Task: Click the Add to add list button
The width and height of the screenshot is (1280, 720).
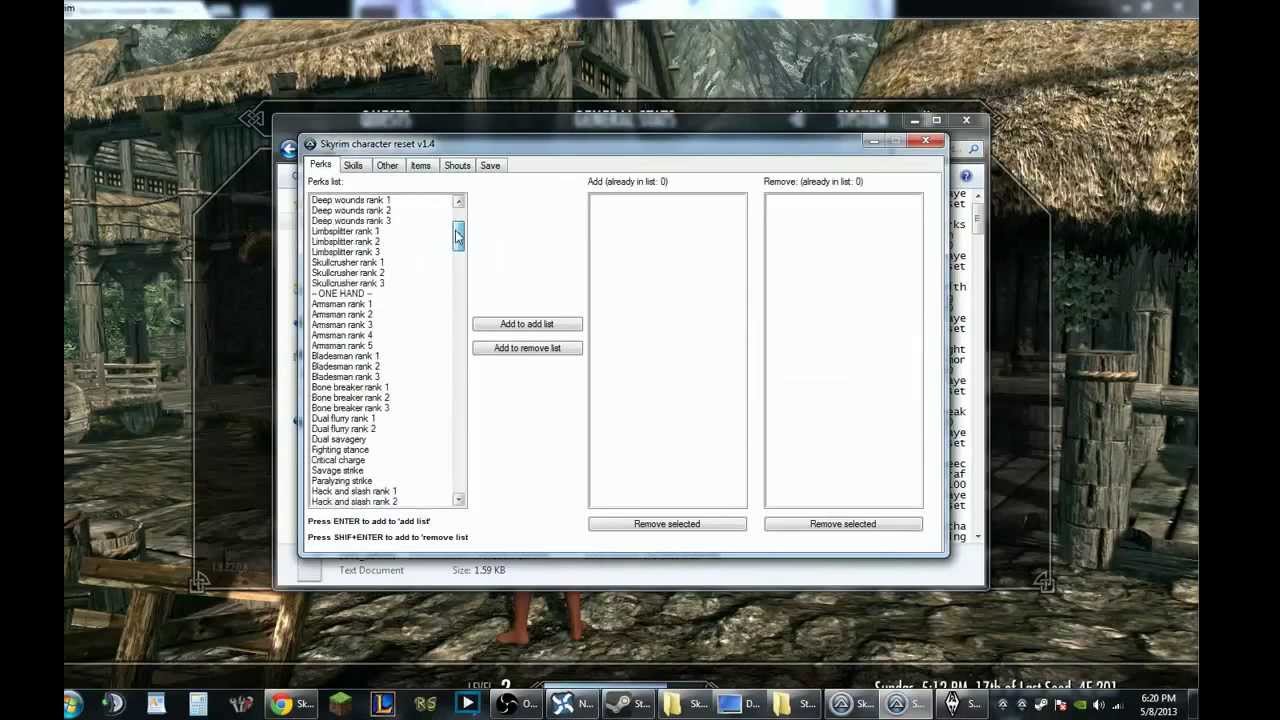Action: click(527, 324)
